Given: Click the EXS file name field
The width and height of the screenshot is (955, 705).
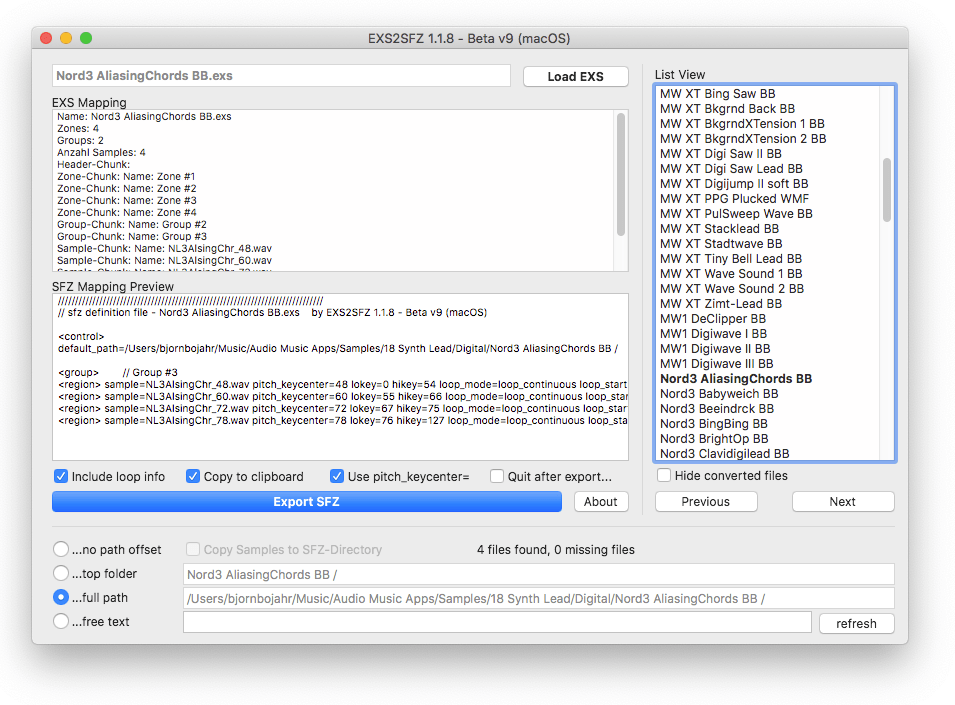Looking at the screenshot, I should click(x=281, y=76).
